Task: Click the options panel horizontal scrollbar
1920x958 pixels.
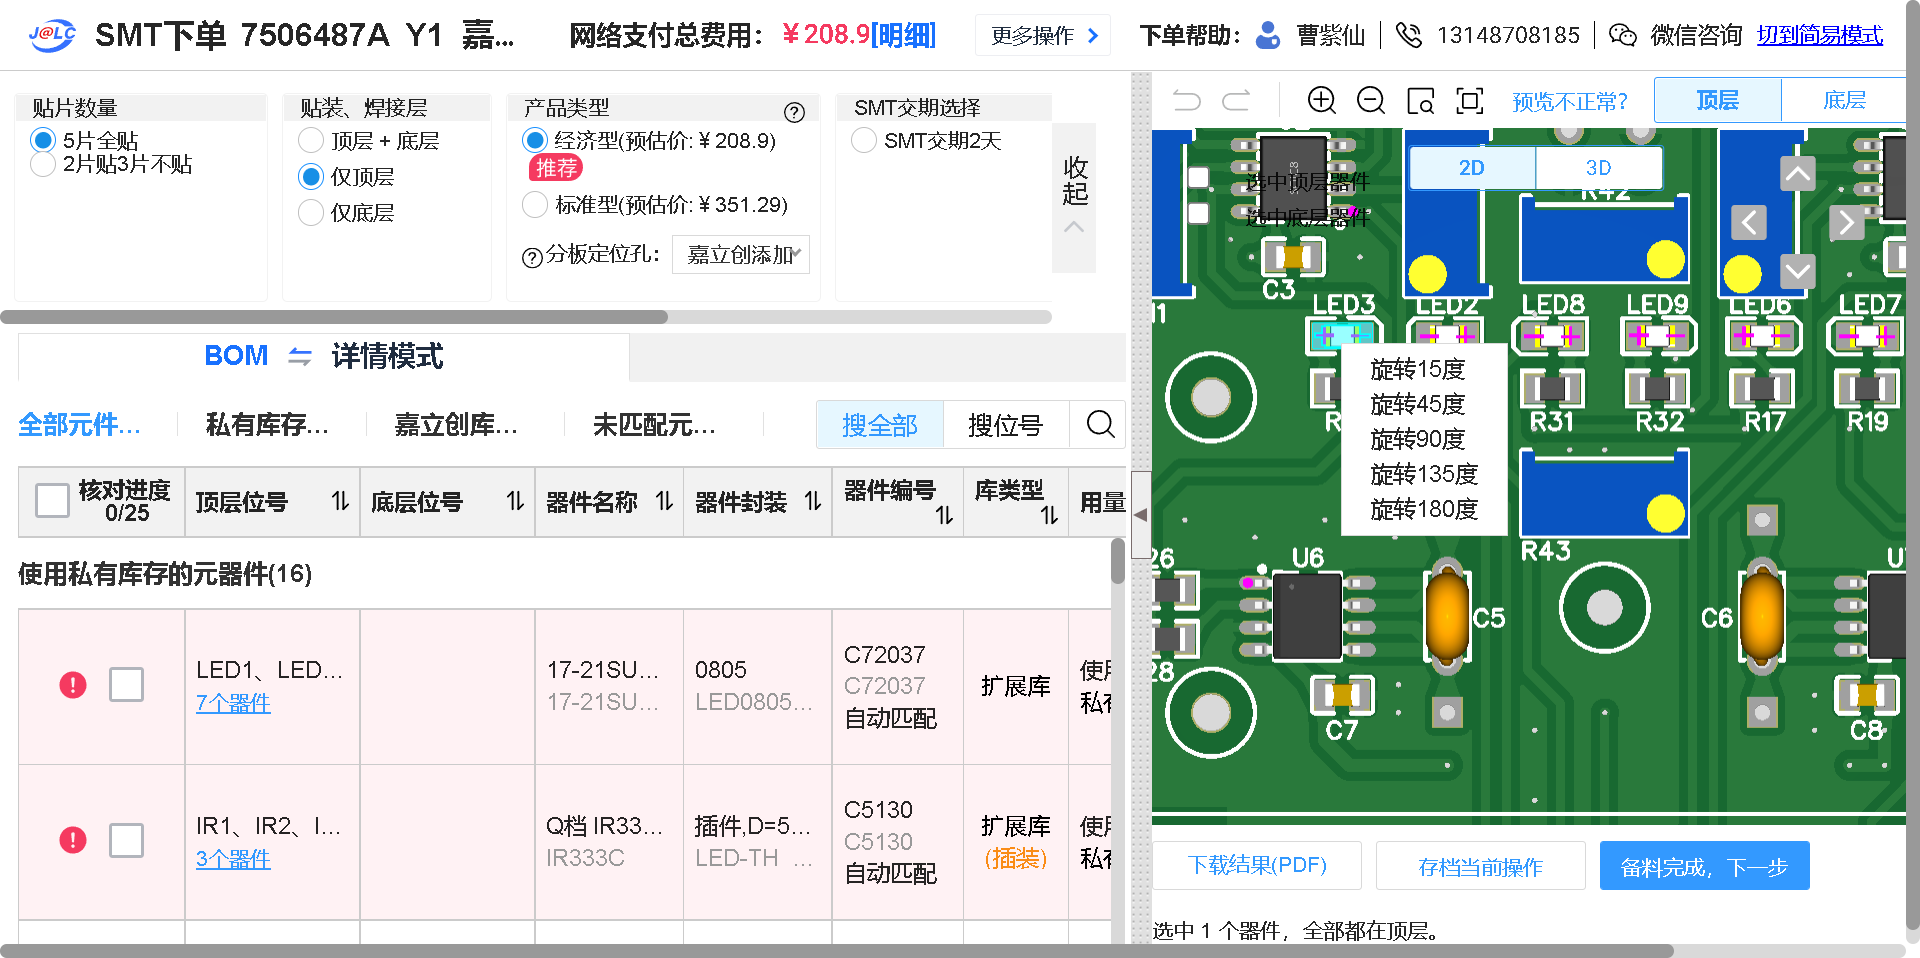Action: tap(334, 317)
